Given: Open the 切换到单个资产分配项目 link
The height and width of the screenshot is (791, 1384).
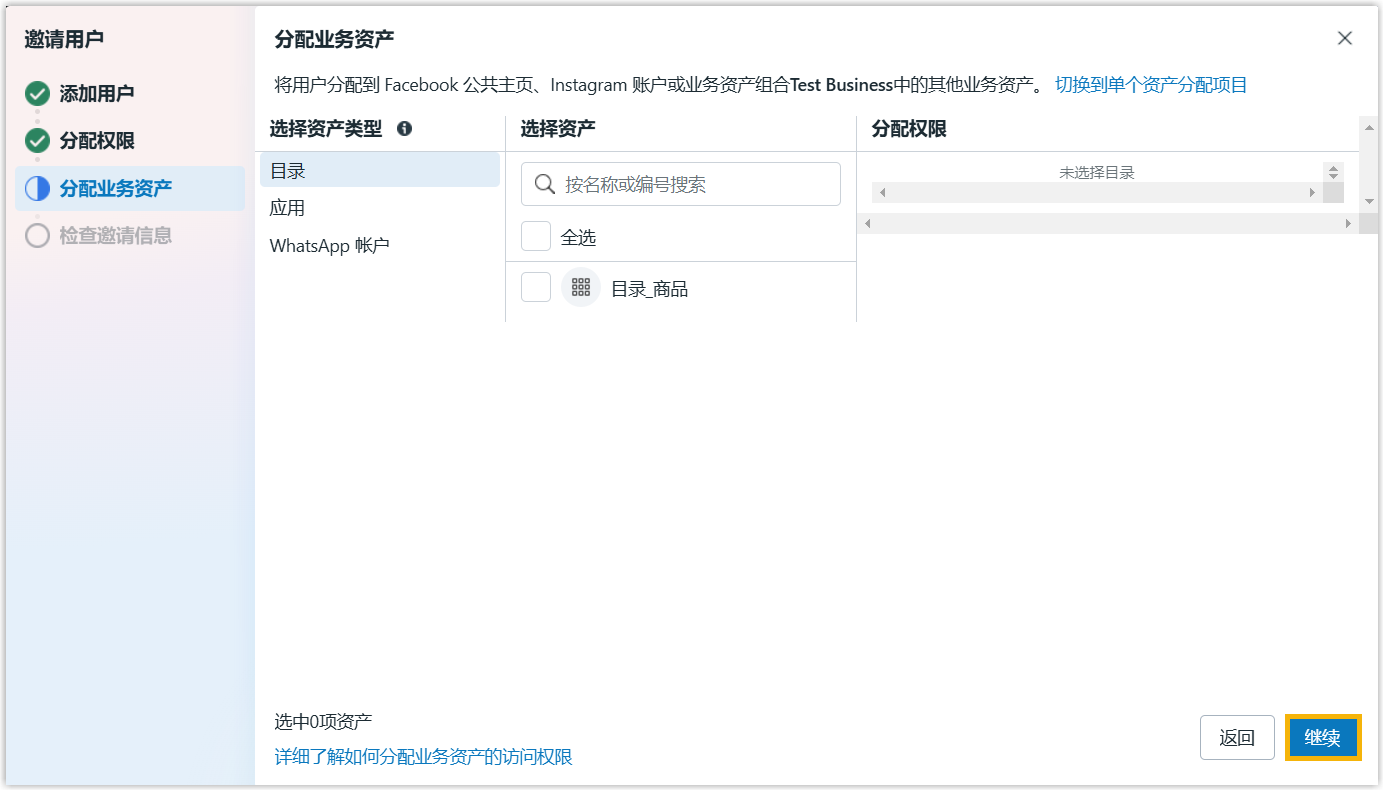Looking at the screenshot, I should pos(1150,85).
